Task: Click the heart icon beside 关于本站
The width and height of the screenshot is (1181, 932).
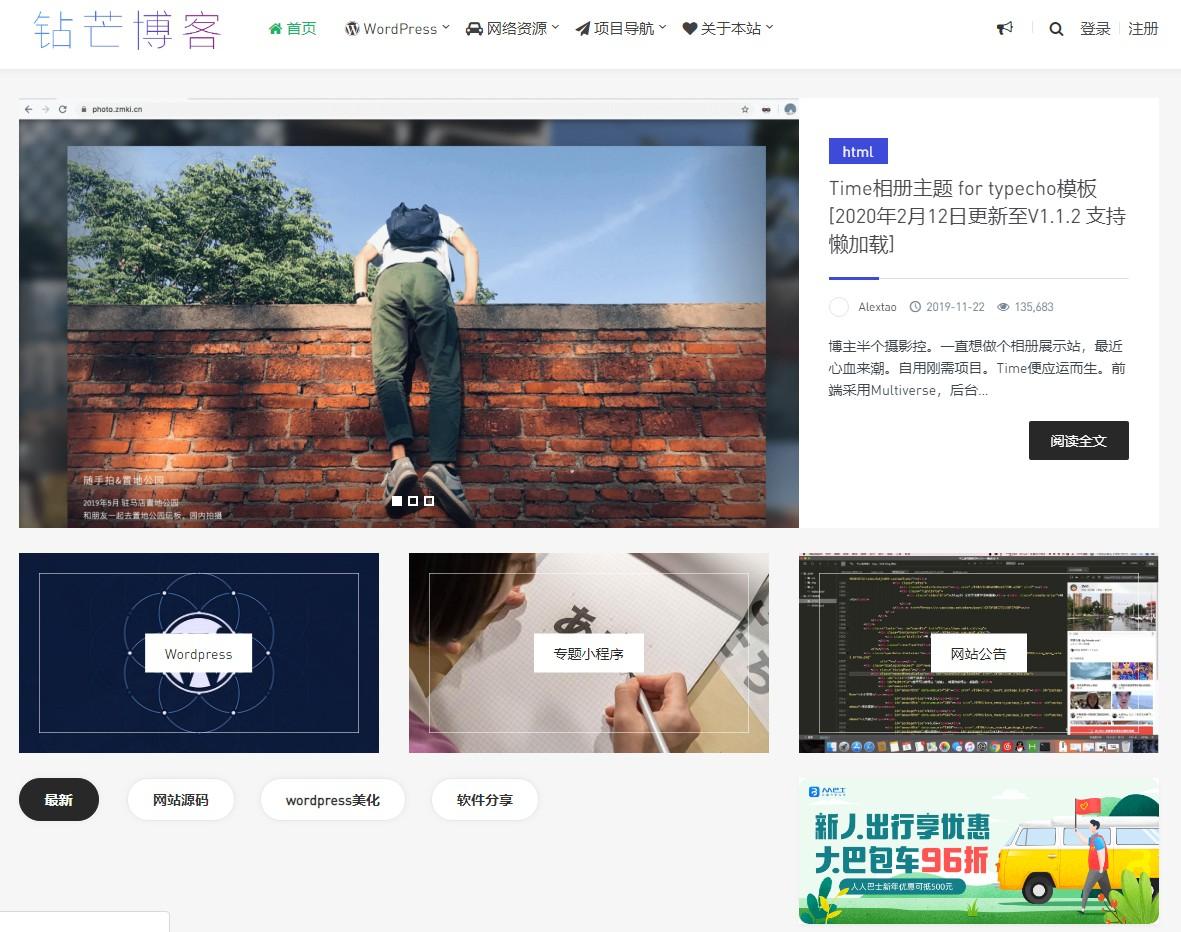Action: (x=690, y=29)
